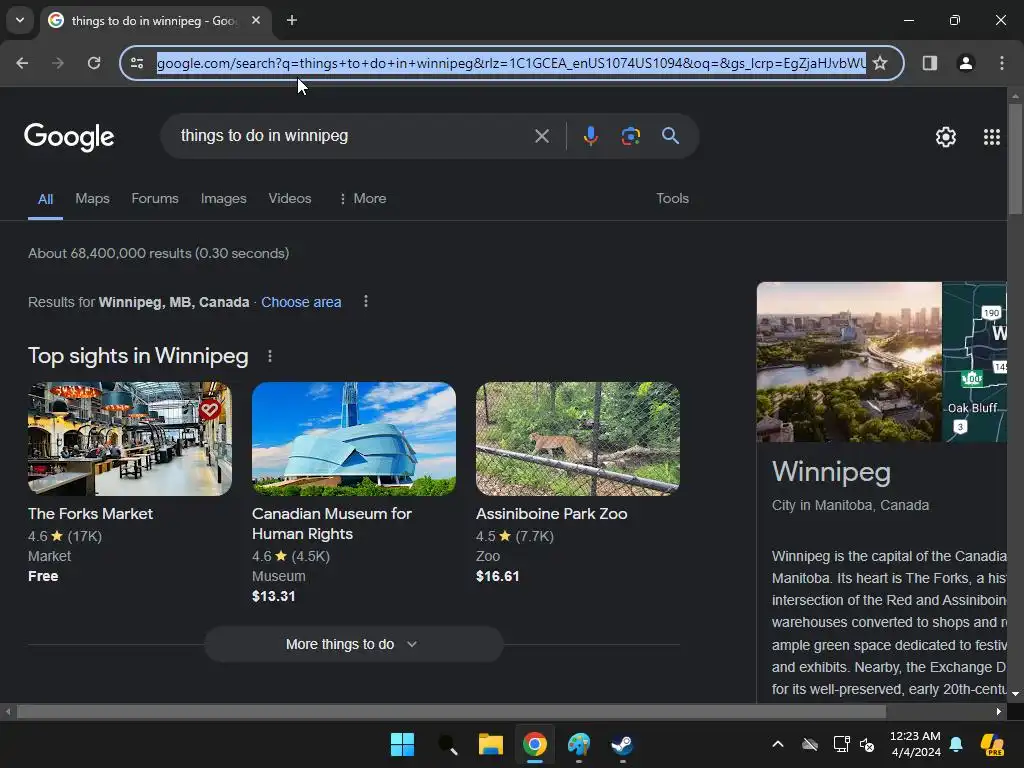Open Canadian Museum for Human Rights photo
The width and height of the screenshot is (1024, 768).
(x=354, y=439)
